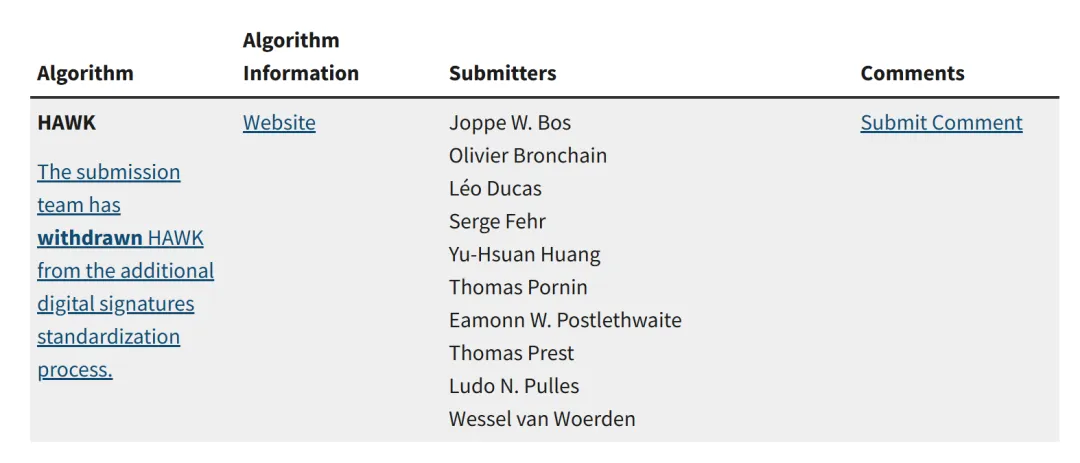Click submitter name Ludo N. Pulles
The height and width of the screenshot is (463, 1080).
514,386
